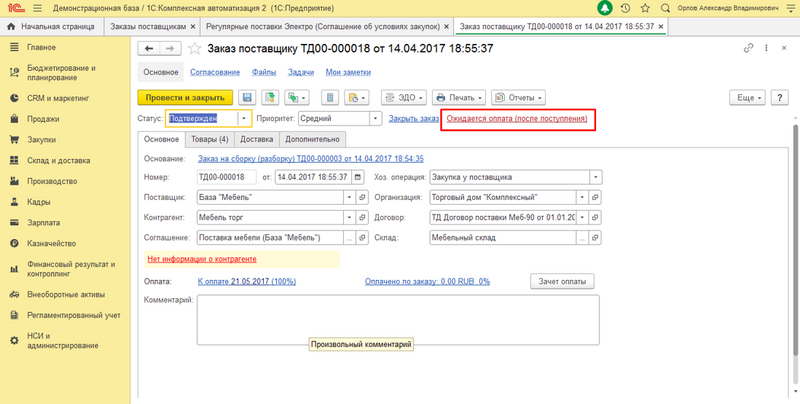
Task: Click the open icon beside the Поставщик field
Action: pyautogui.click(x=362, y=197)
